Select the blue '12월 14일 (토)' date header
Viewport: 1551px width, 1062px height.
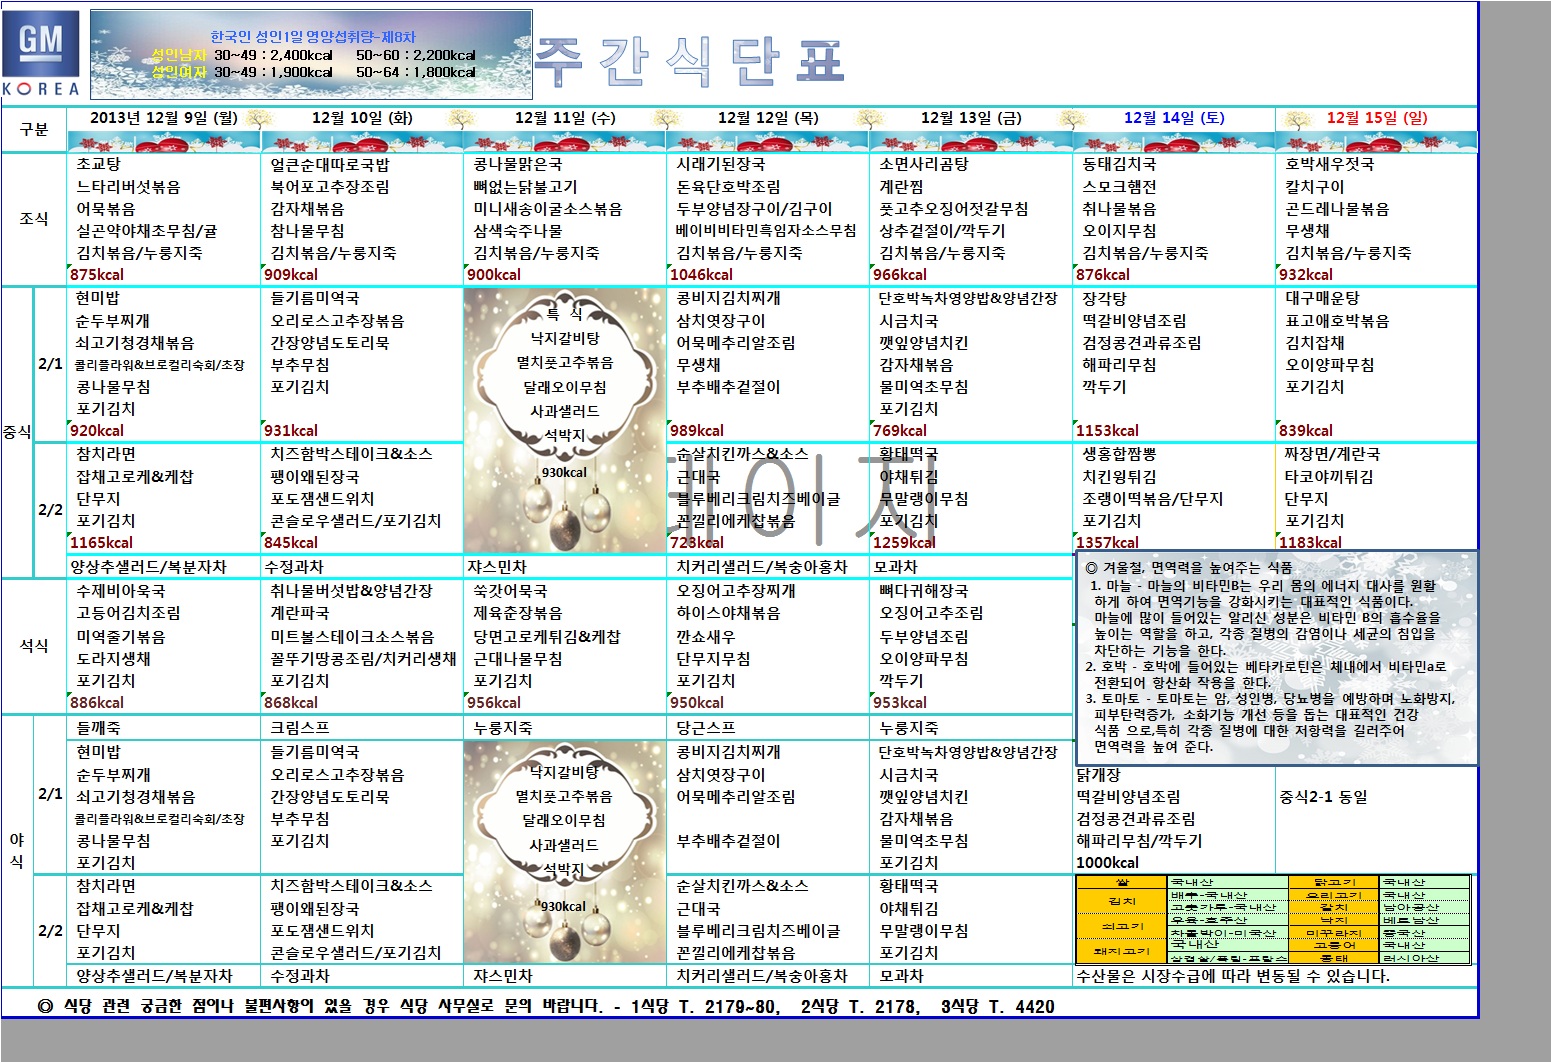[1174, 118]
